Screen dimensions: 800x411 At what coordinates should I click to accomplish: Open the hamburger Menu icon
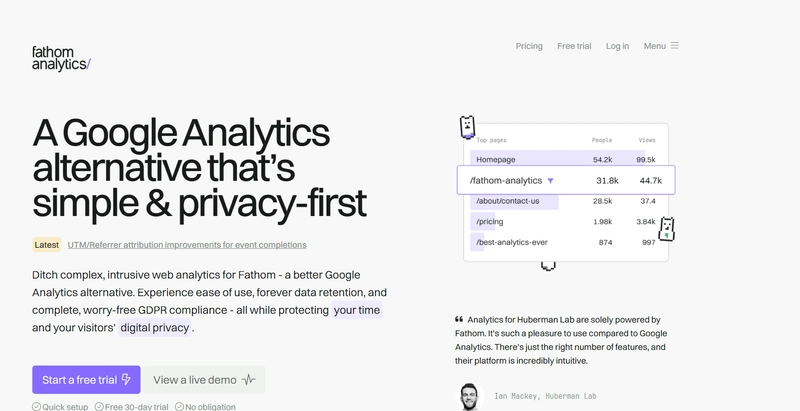pos(674,45)
